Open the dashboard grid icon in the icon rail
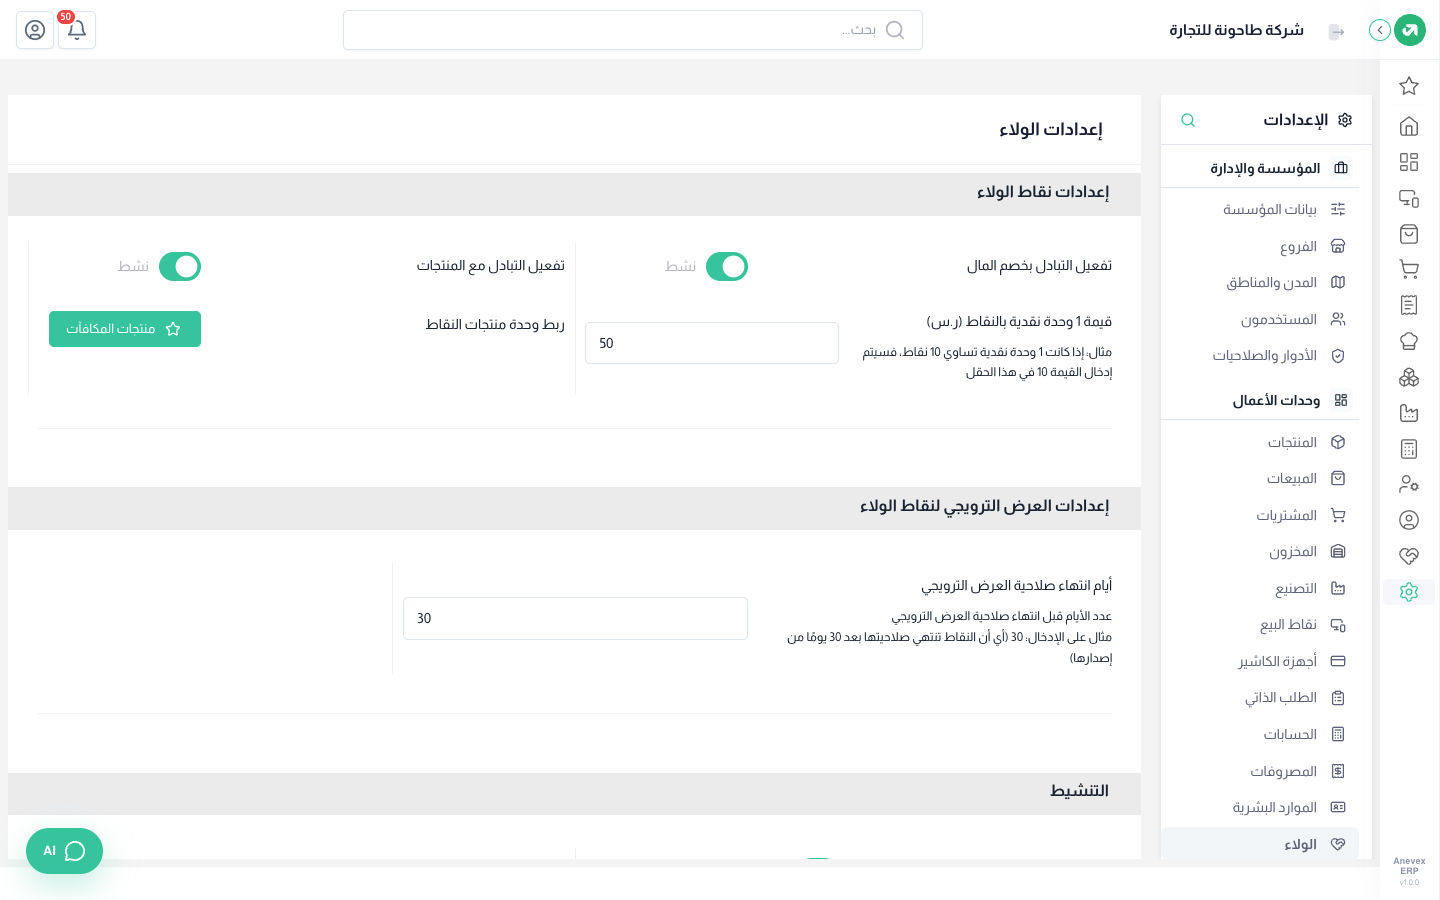This screenshot has width=1440, height=900. [1409, 162]
